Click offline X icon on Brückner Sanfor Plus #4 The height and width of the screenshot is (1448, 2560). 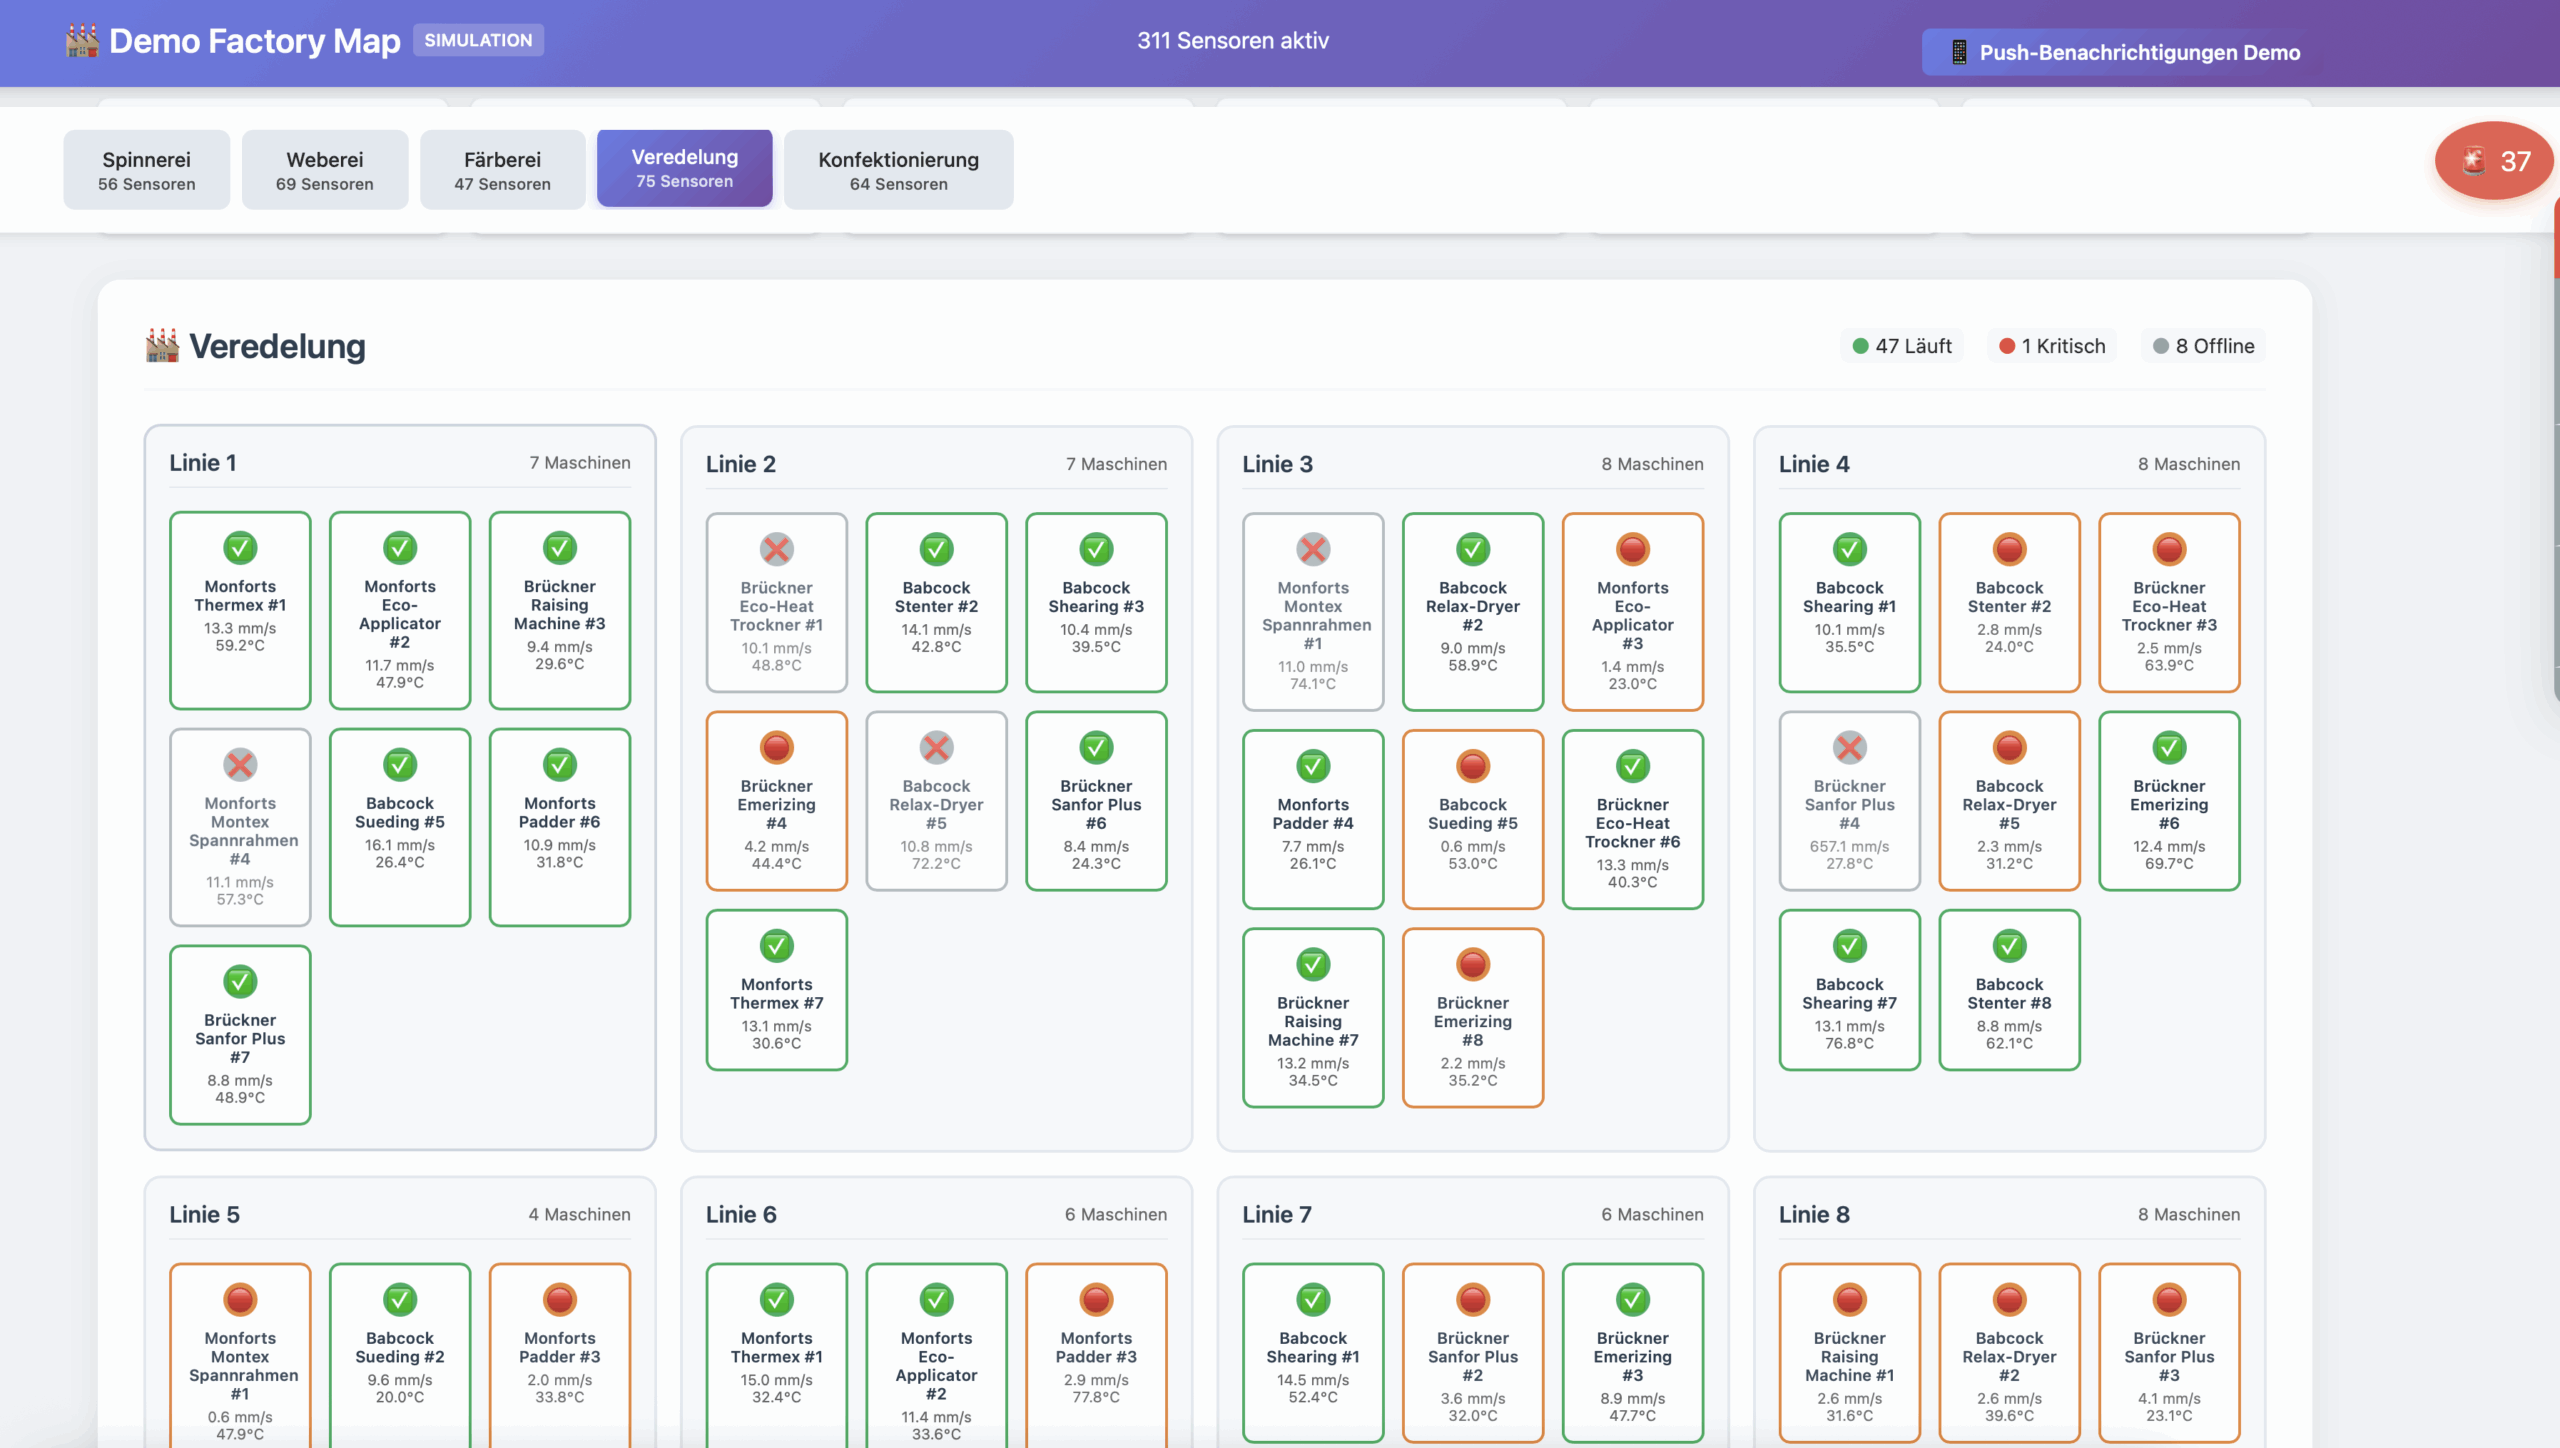click(x=1850, y=747)
